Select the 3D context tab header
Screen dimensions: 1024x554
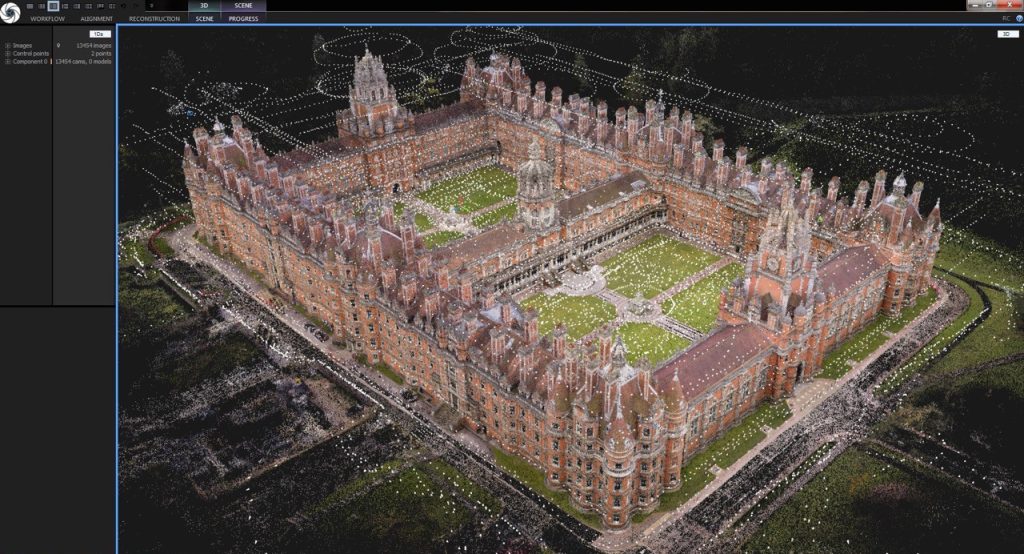[204, 5]
